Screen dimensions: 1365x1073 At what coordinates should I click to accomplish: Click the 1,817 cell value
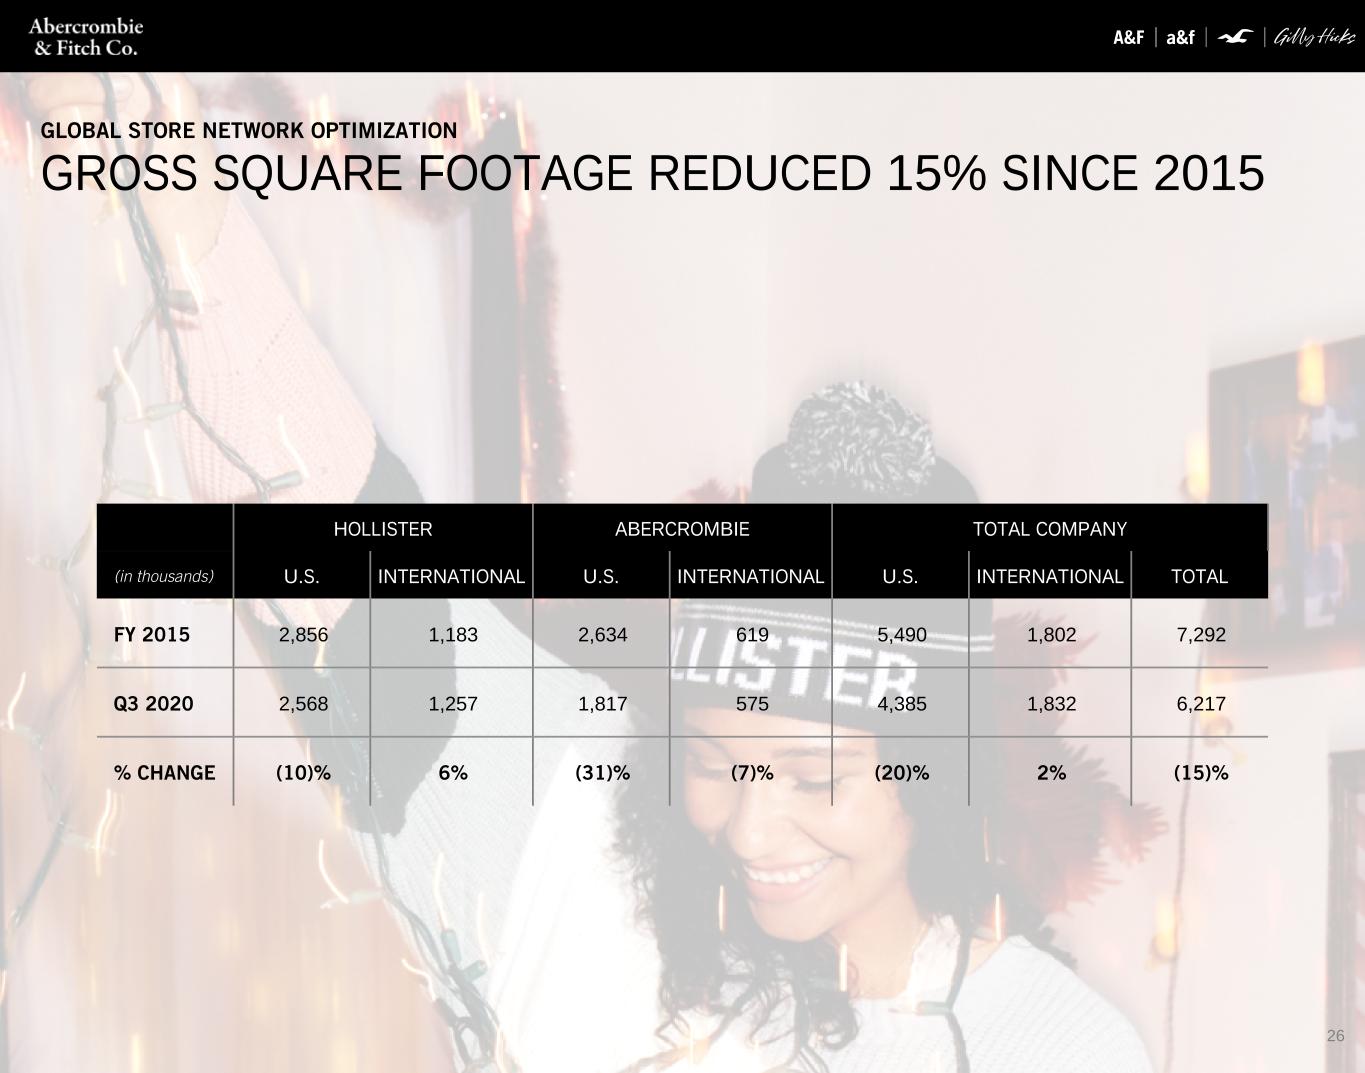pyautogui.click(x=603, y=704)
